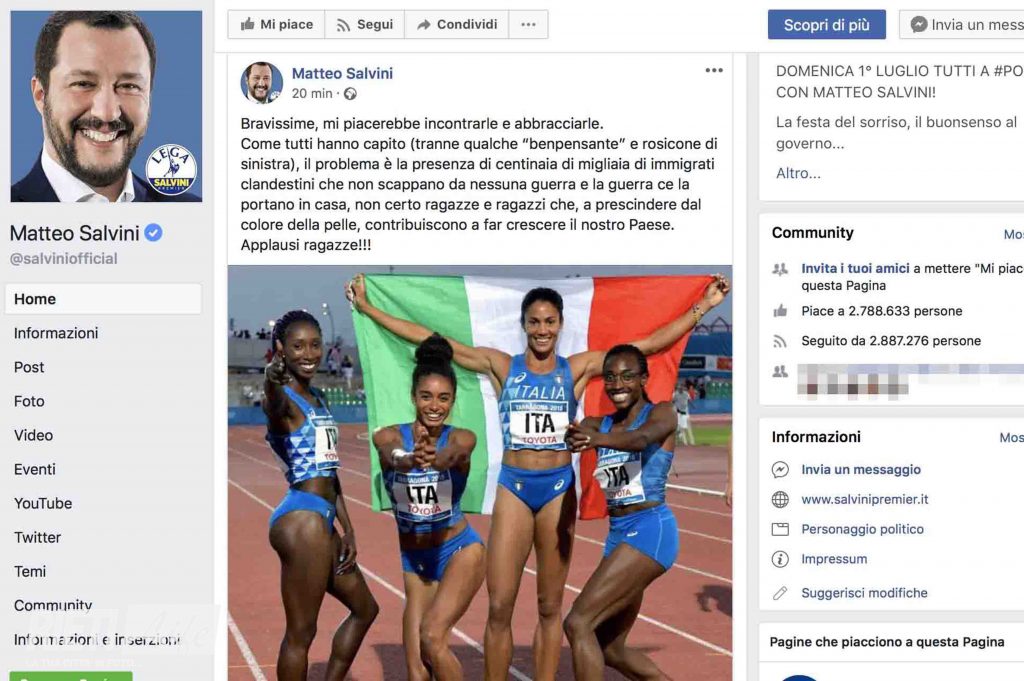Click the Impressum info icon
This screenshot has width=1024, height=681.
point(780,559)
